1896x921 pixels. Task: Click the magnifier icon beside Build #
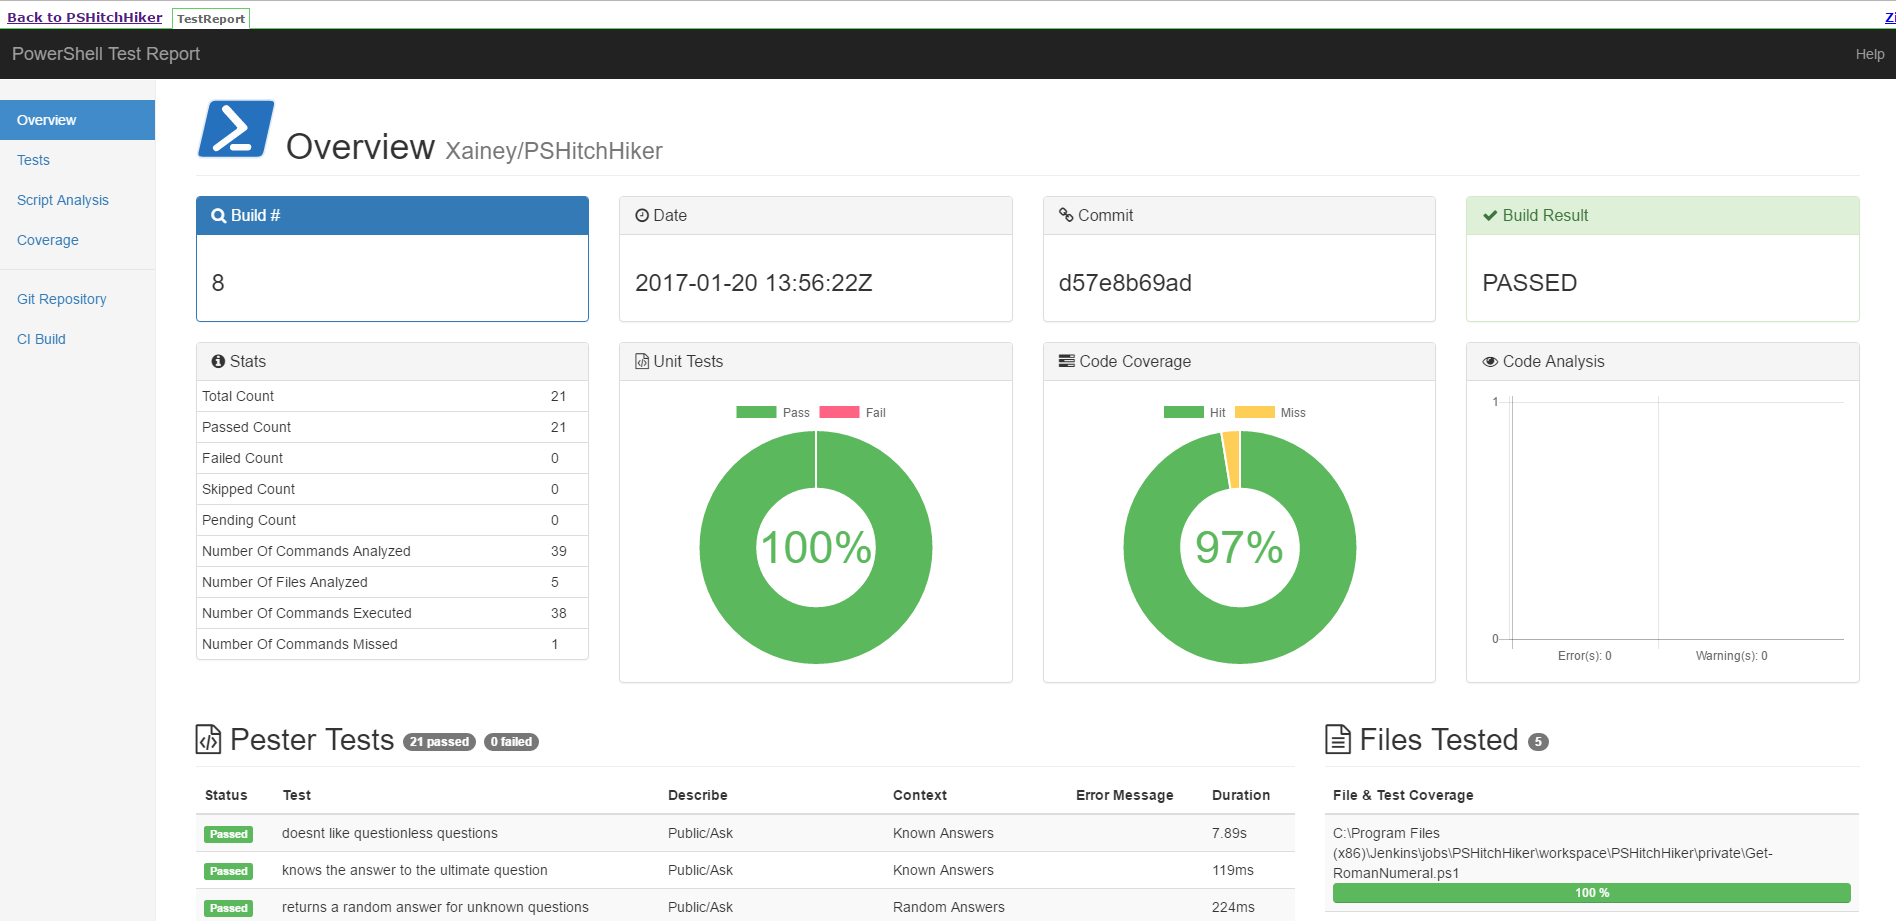pyautogui.click(x=218, y=216)
